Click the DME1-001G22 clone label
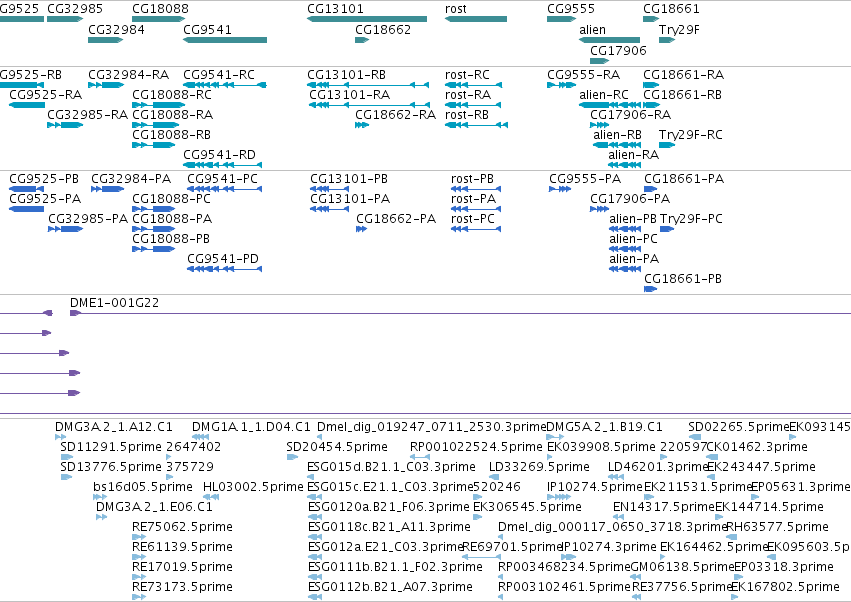 pos(115,303)
